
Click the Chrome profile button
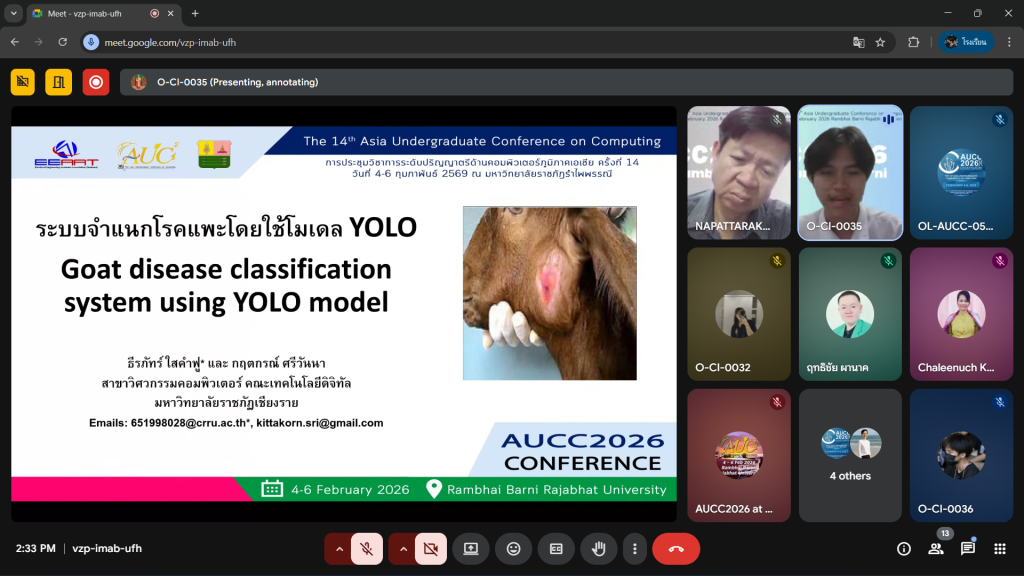point(966,42)
